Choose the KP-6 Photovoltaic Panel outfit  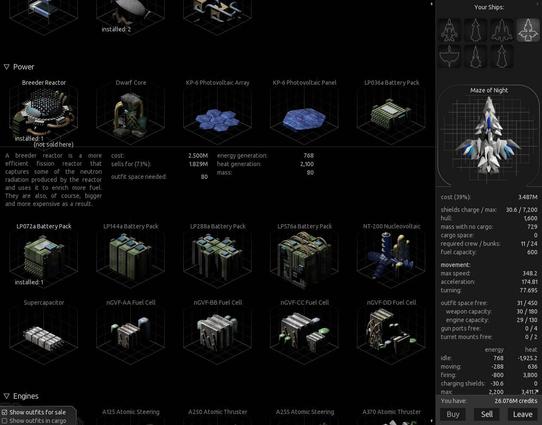click(304, 113)
